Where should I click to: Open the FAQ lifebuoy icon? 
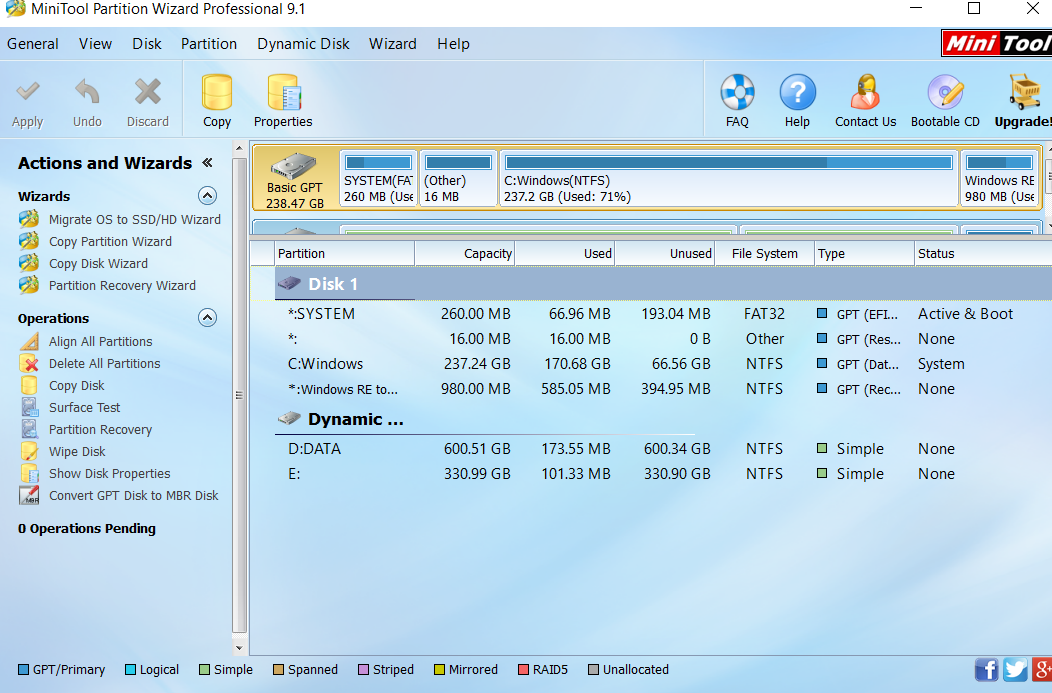[x=737, y=92]
